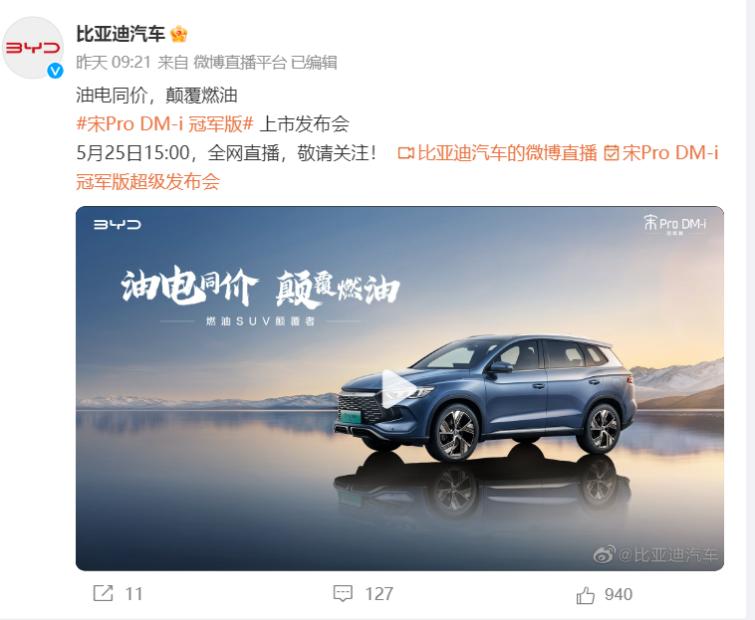Click the gold membership crown badge
The image size is (755, 620).
pyautogui.click(x=179, y=34)
